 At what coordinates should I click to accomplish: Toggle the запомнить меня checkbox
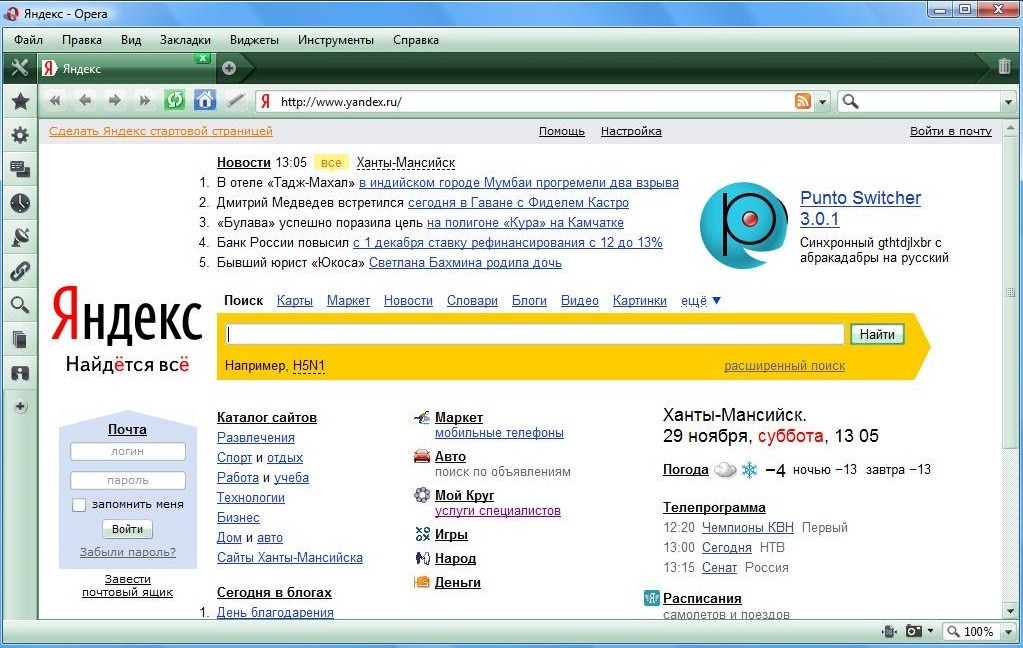click(79, 504)
